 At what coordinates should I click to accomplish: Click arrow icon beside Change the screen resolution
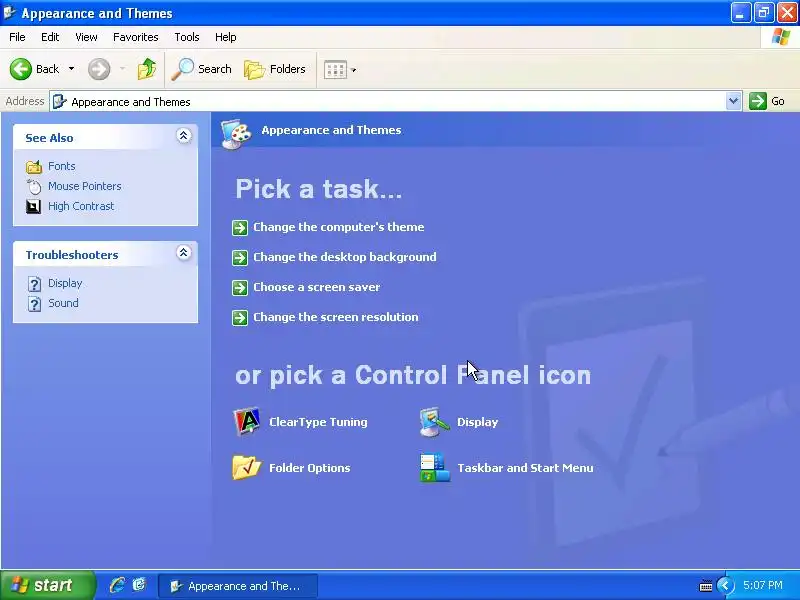click(x=240, y=318)
